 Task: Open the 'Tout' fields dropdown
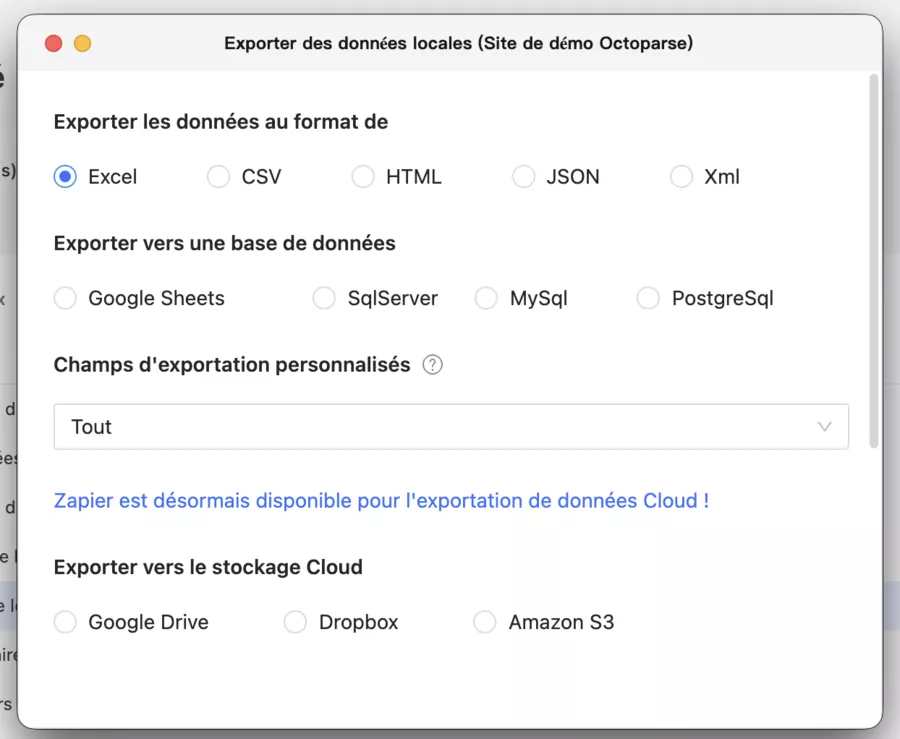450,427
